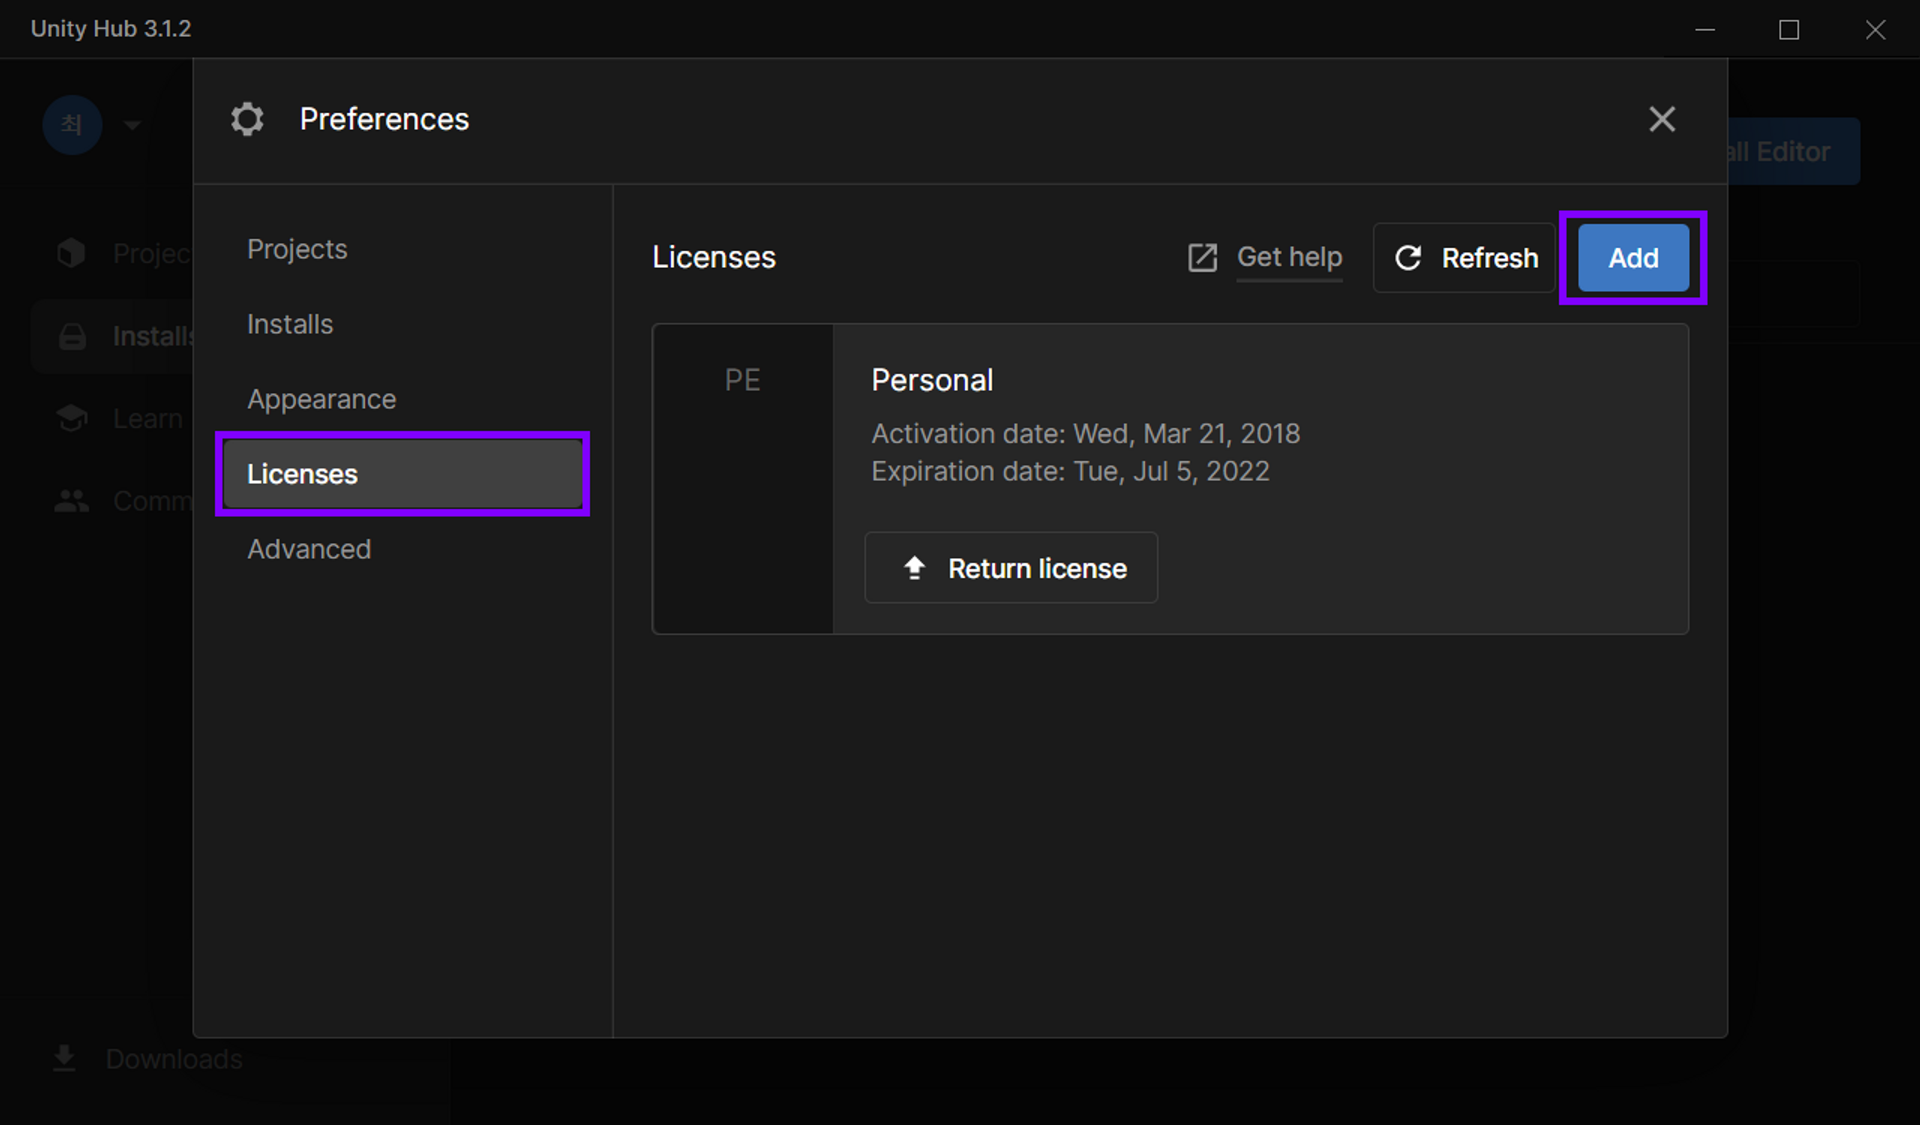Image resolution: width=1920 pixels, height=1125 pixels.
Task: Return the Personal license
Action: pyautogui.click(x=1011, y=568)
